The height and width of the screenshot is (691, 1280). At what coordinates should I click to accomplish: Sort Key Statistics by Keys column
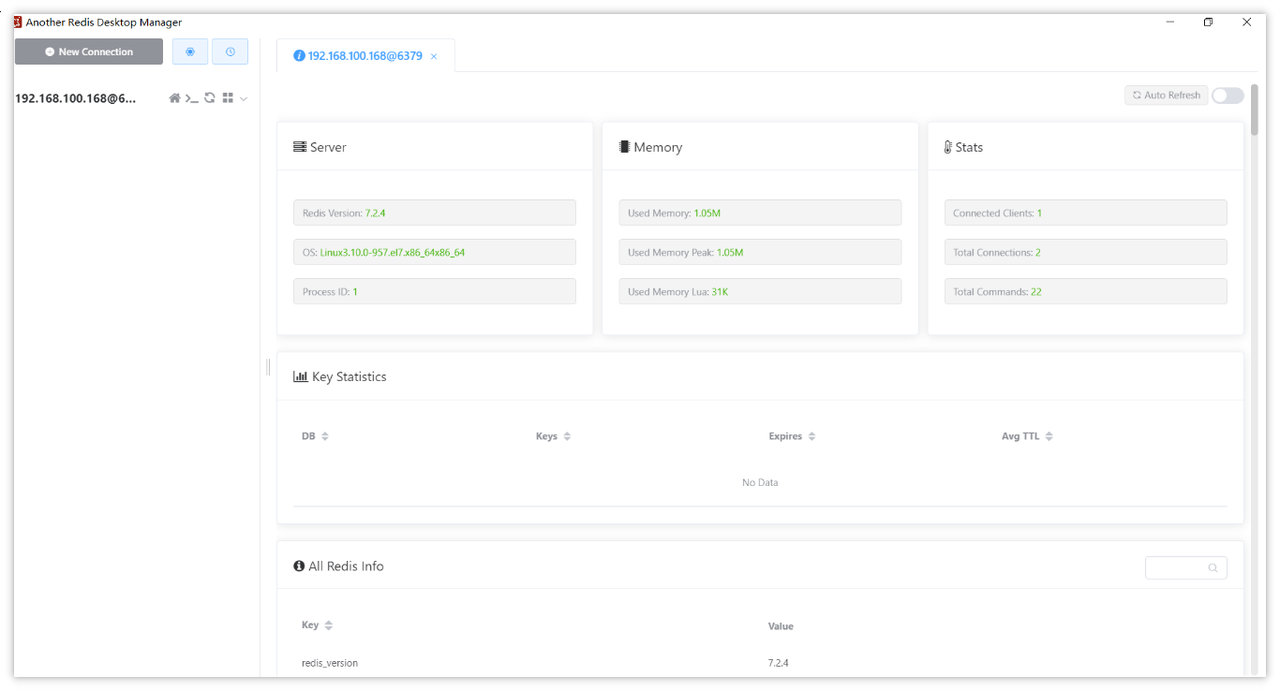[x=567, y=437]
